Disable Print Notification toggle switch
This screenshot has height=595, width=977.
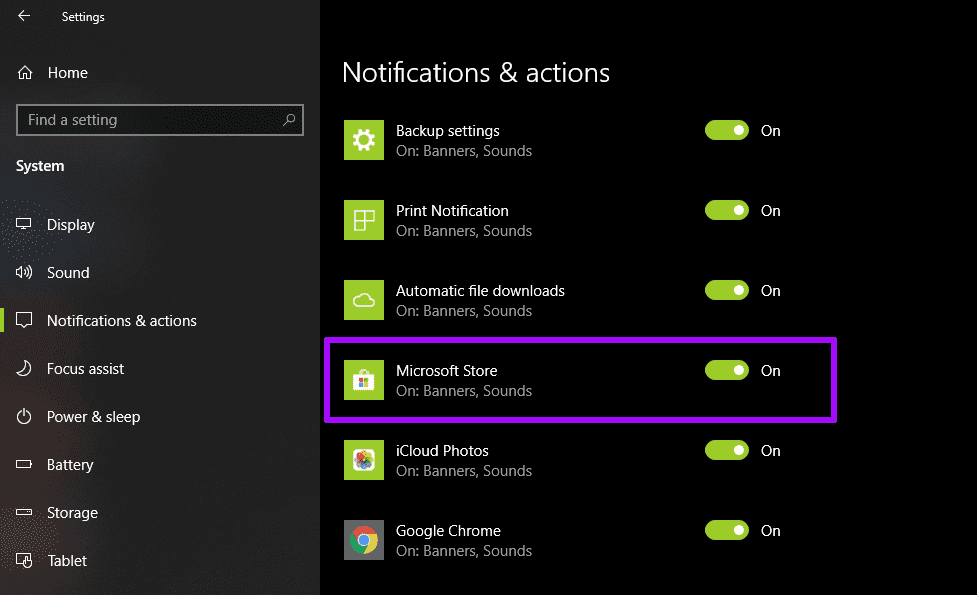click(x=727, y=210)
